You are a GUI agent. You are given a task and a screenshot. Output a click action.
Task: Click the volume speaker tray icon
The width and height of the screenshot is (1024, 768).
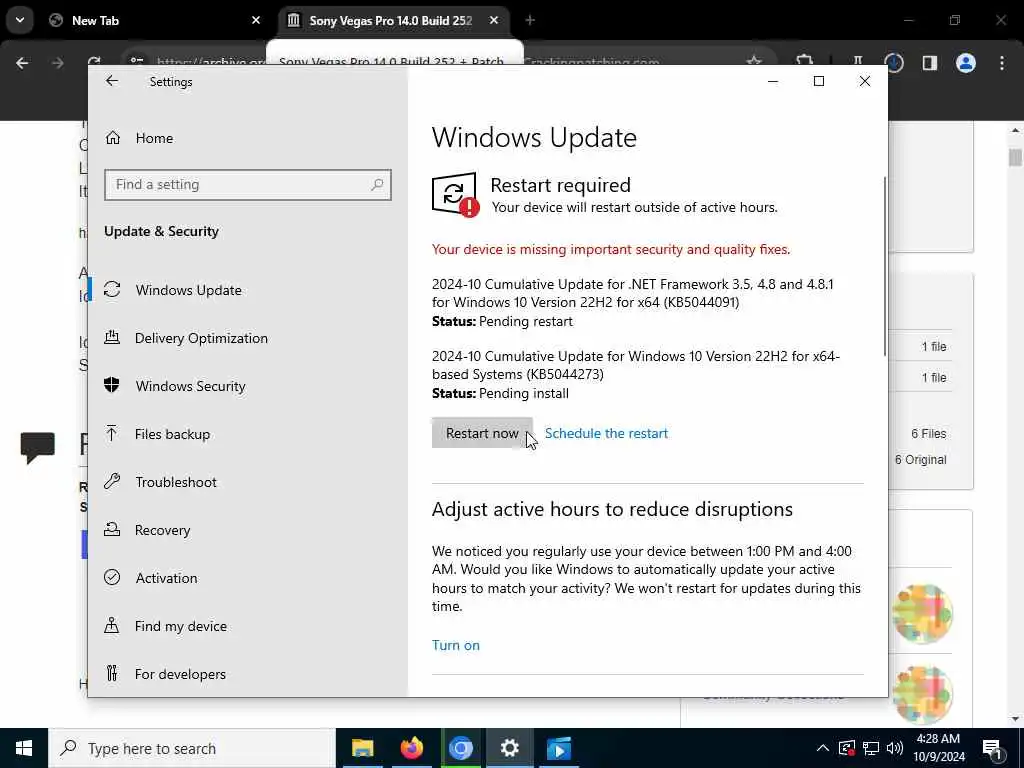tap(895, 748)
